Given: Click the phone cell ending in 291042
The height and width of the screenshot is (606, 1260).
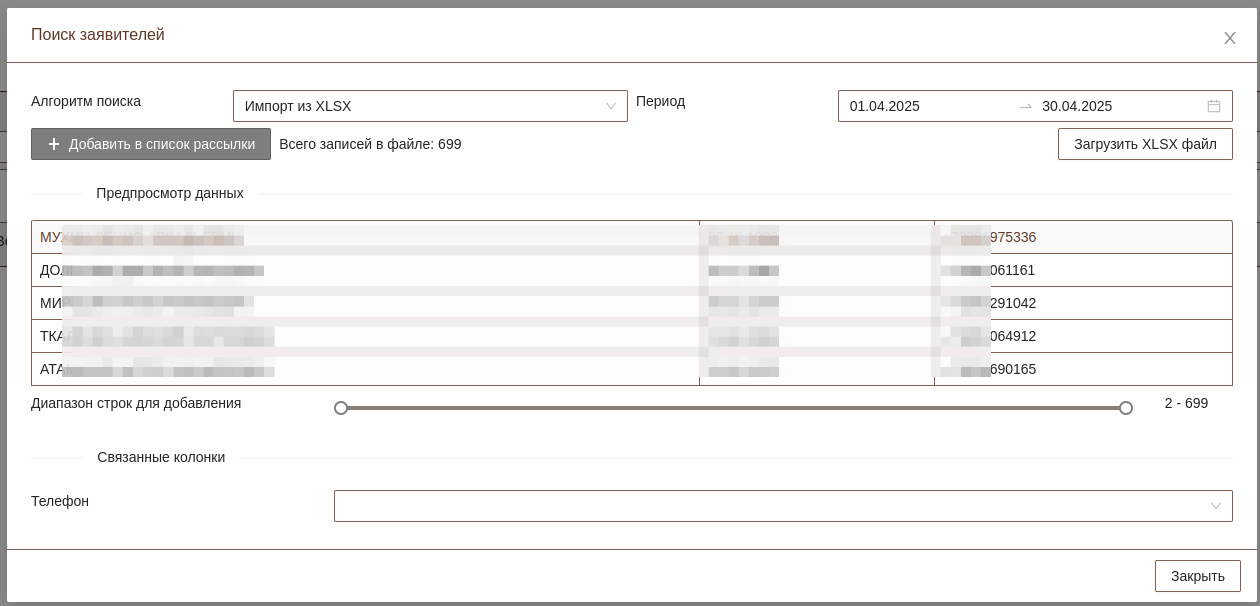Looking at the screenshot, I should [x=1083, y=303].
